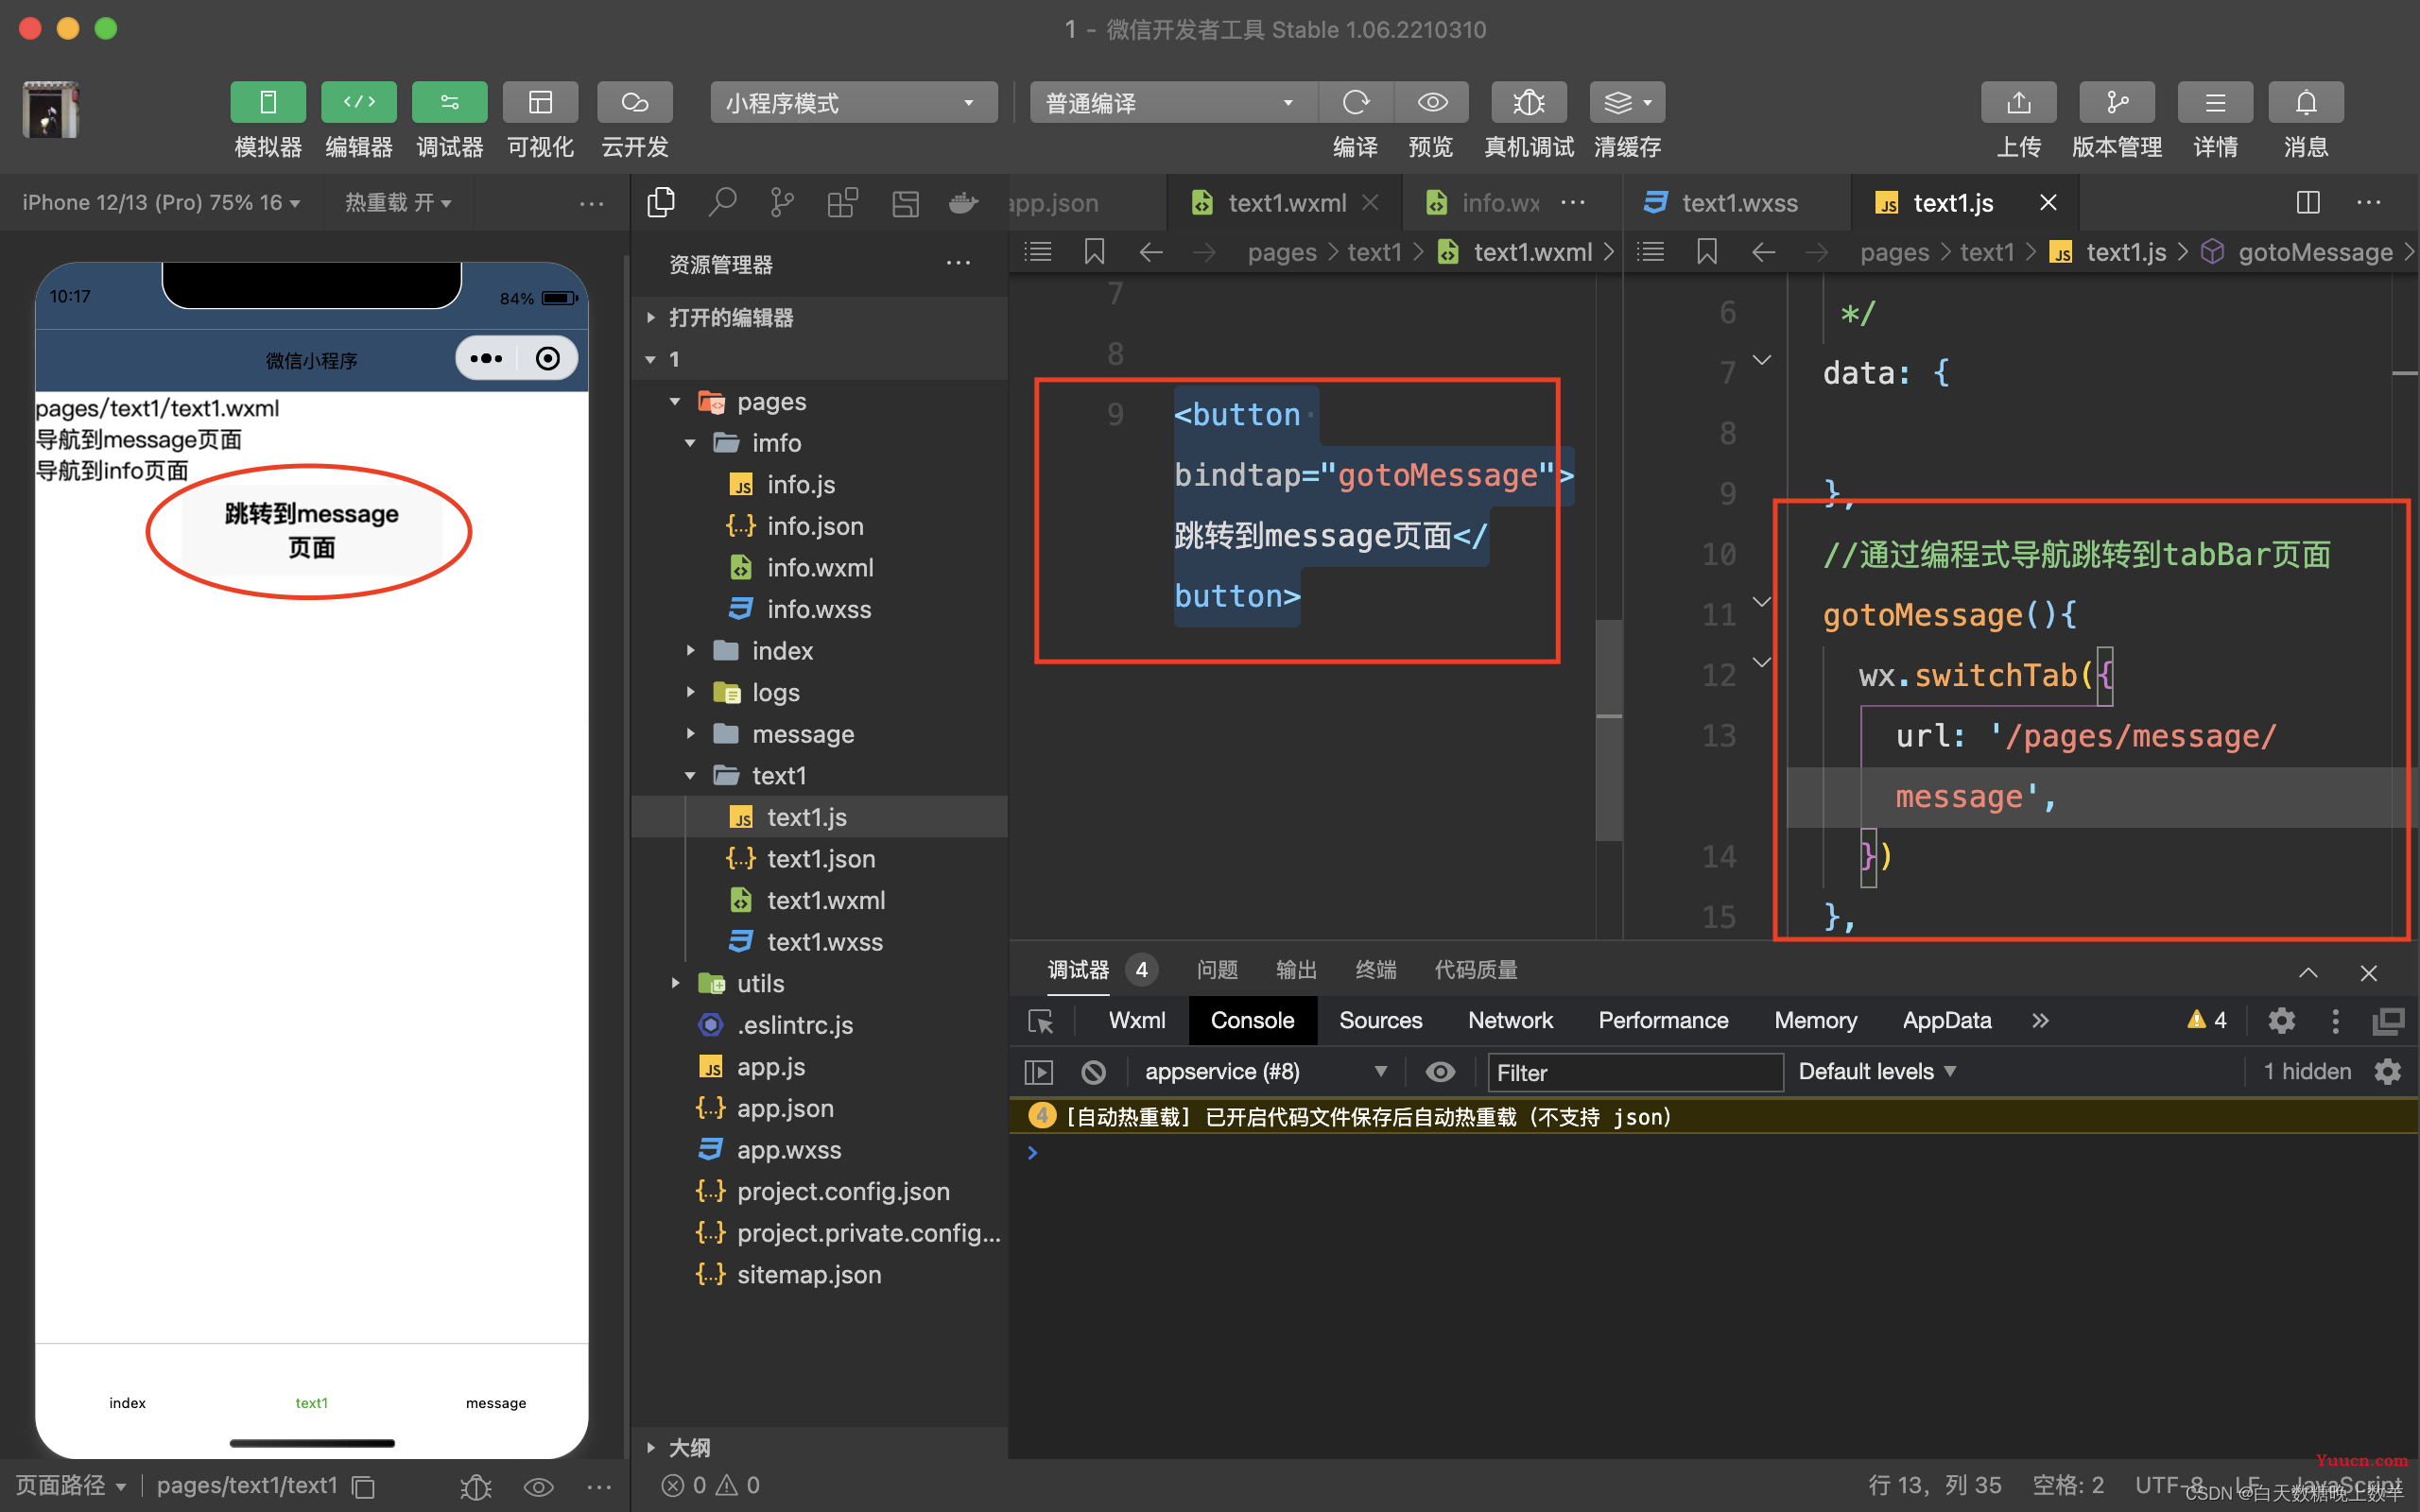
Task: Click the 编译 compile refresh icon
Action: coord(1356,102)
